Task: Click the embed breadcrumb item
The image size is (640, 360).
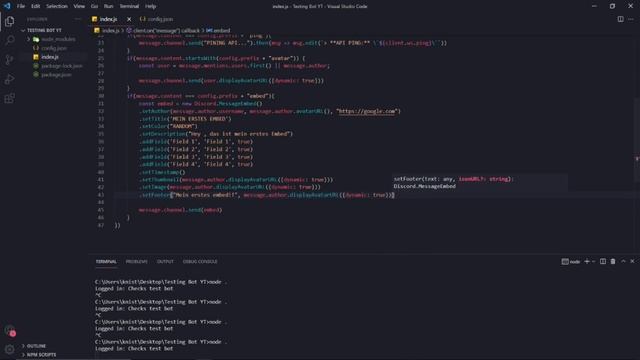Action: (218, 31)
